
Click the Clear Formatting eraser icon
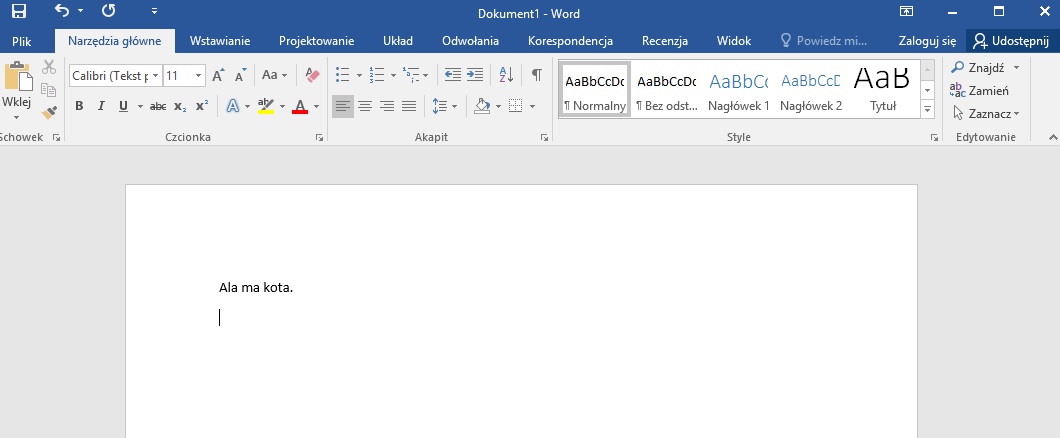coord(312,75)
